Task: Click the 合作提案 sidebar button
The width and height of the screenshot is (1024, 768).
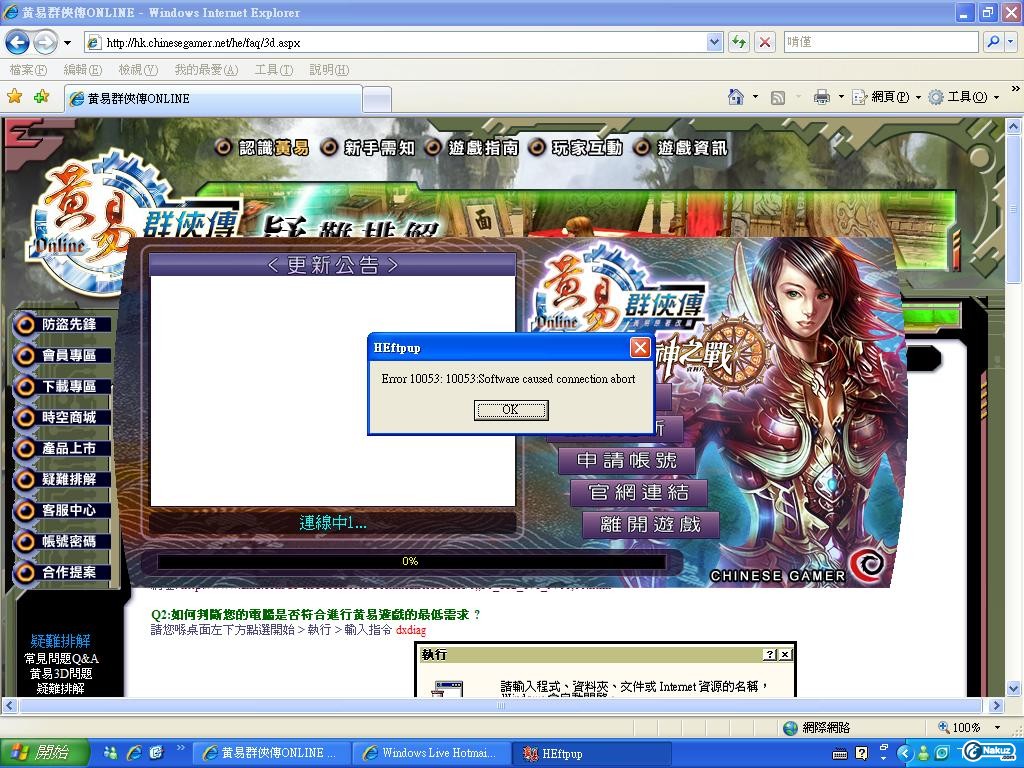Action: click(x=62, y=572)
